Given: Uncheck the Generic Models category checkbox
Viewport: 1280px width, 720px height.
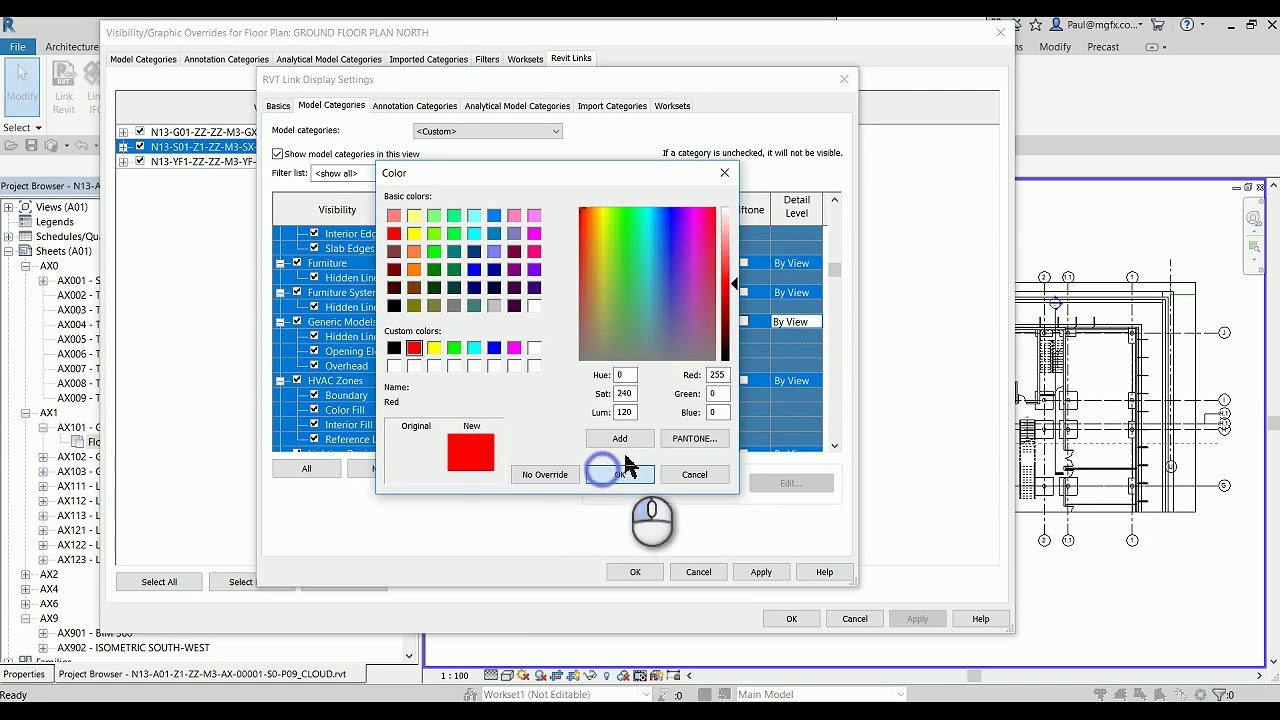Looking at the screenshot, I should 297,322.
